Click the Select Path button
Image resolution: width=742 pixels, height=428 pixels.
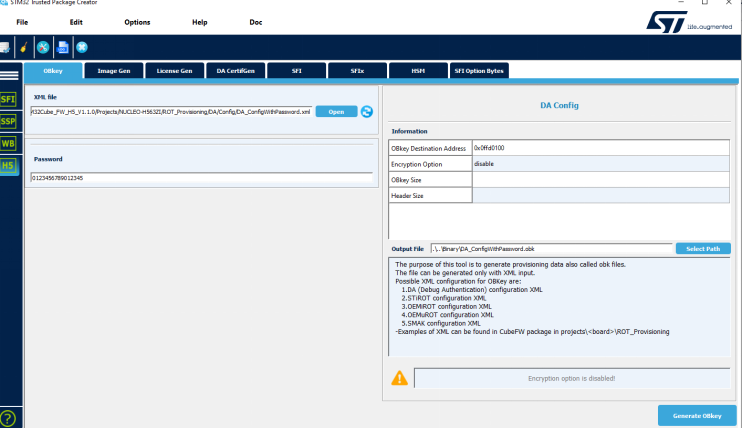click(x=703, y=249)
